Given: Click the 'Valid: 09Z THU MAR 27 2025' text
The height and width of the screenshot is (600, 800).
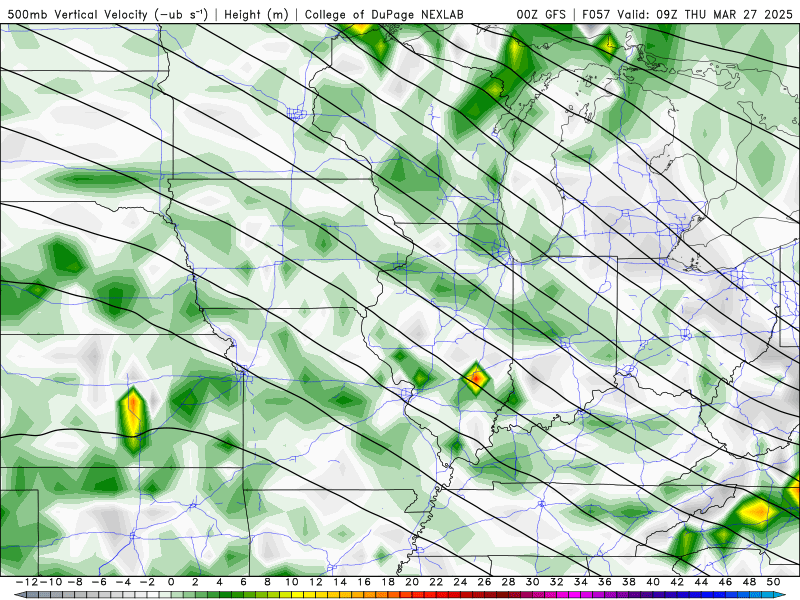Looking at the screenshot, I should point(705,14).
